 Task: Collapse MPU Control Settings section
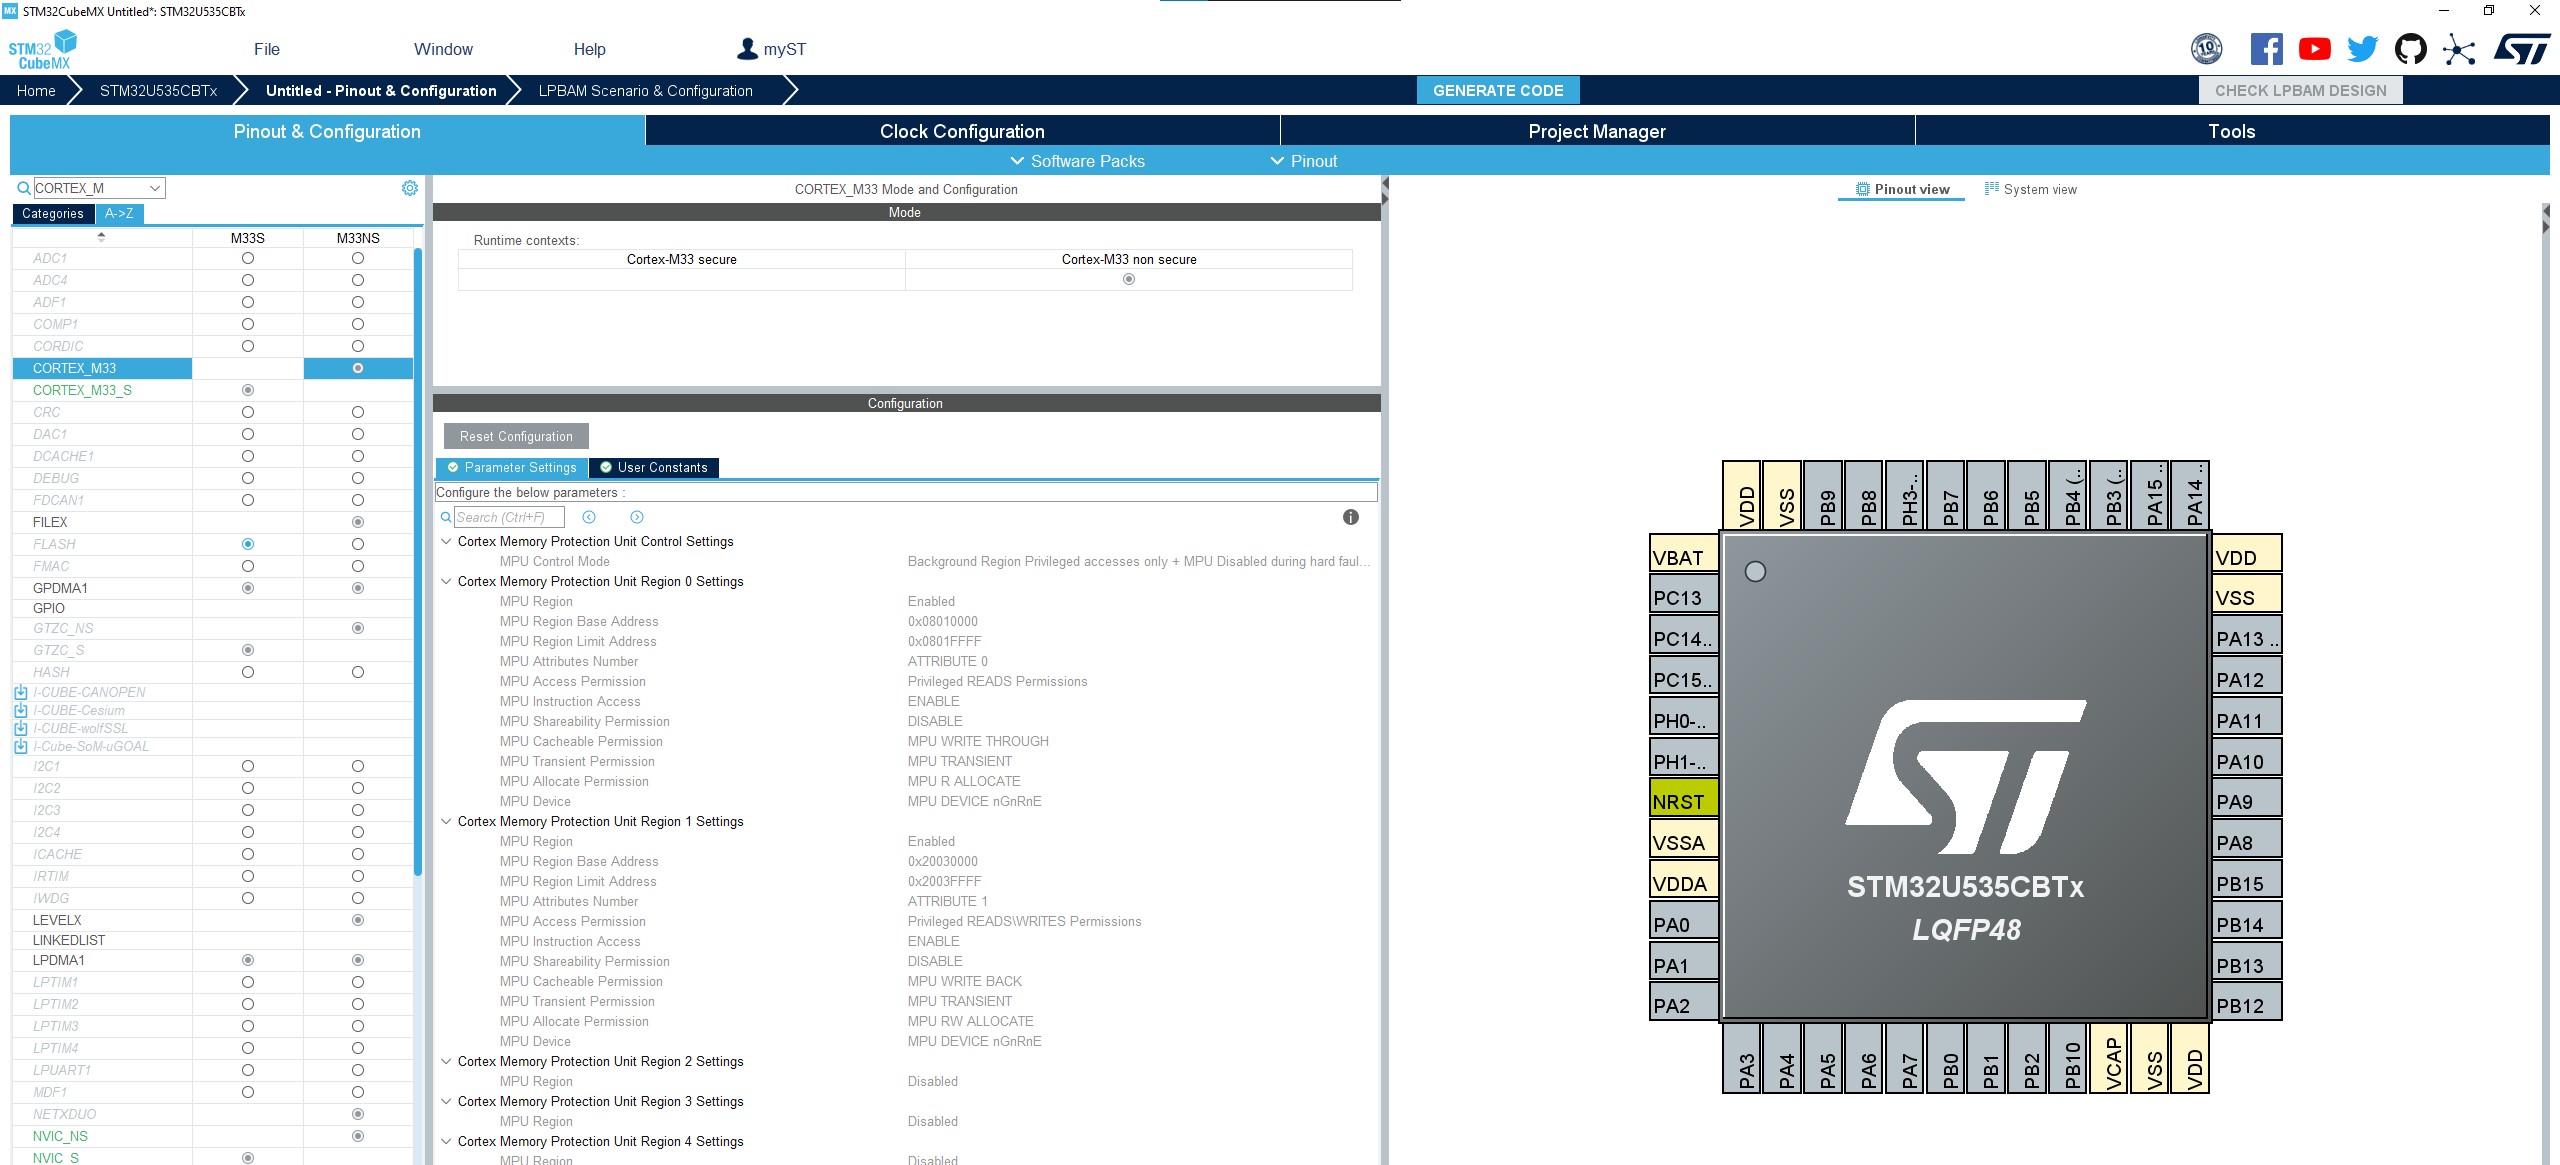point(446,541)
